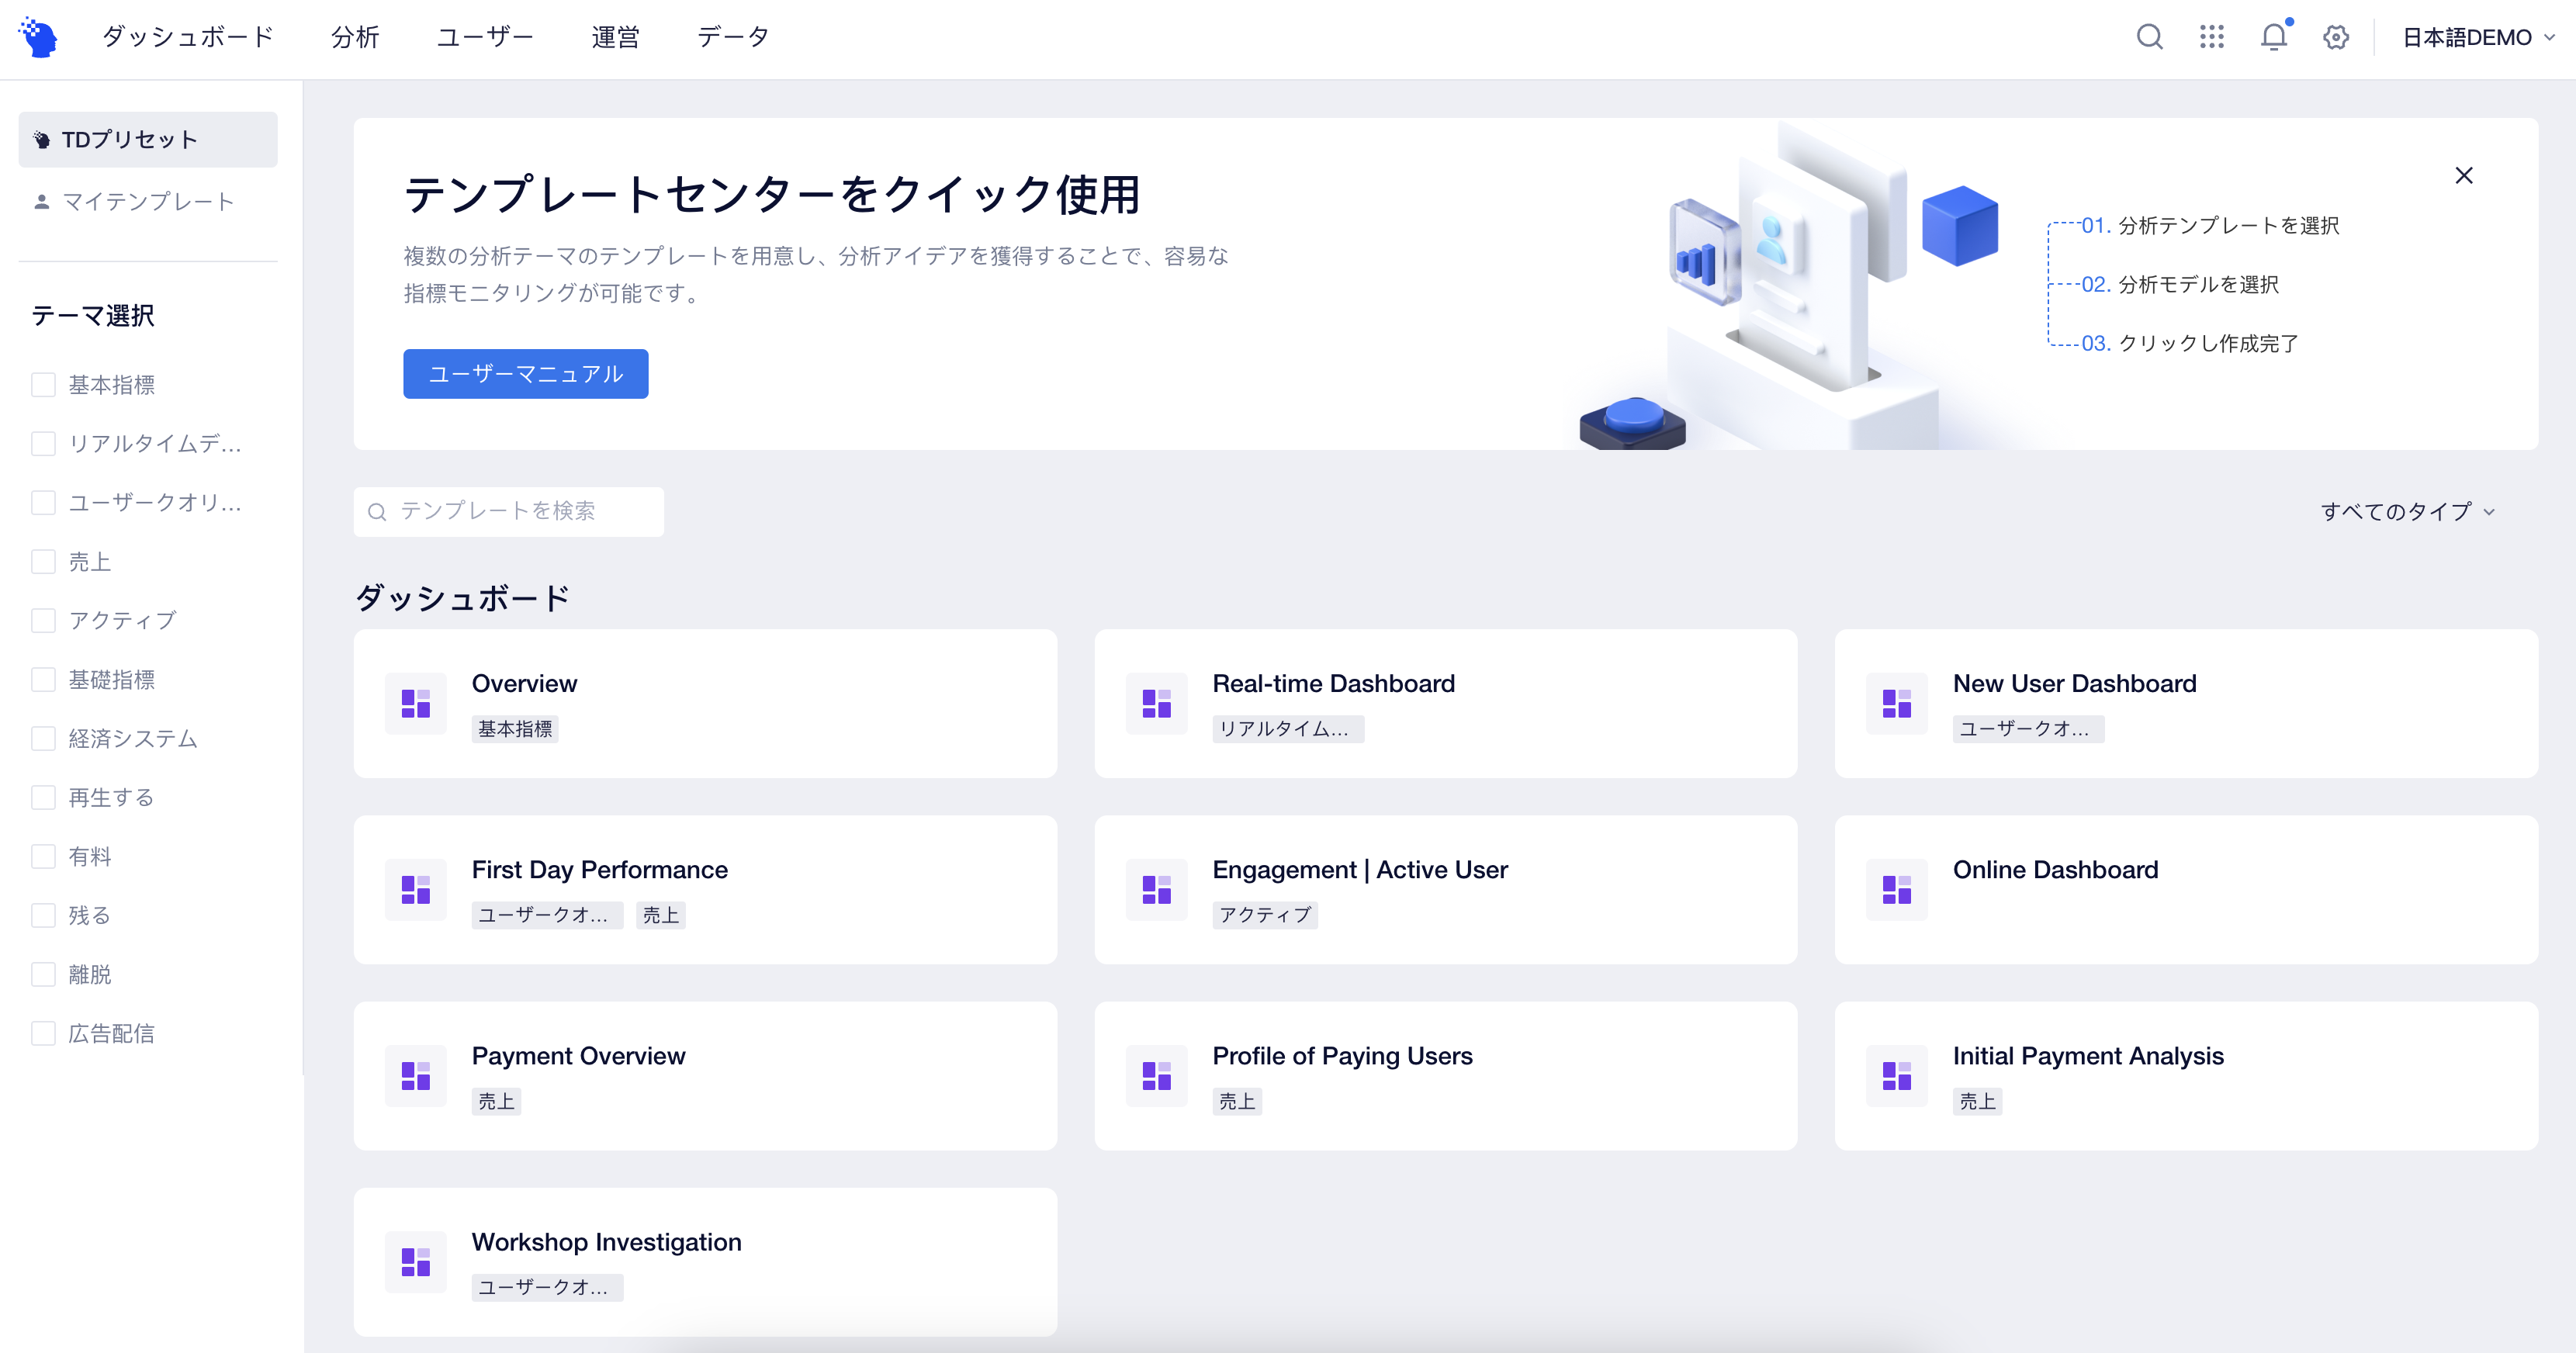
Task: Check the 広告配信 theme checkbox
Action: pyautogui.click(x=43, y=1034)
